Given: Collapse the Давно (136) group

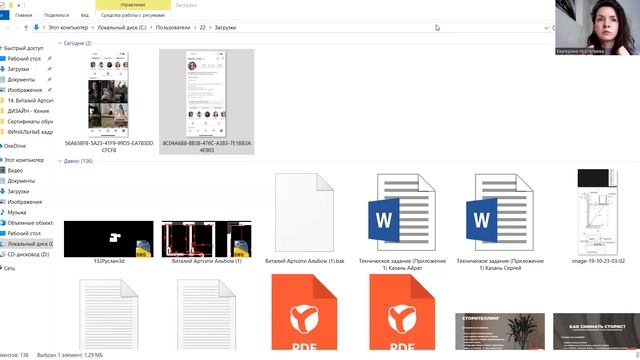Looking at the screenshot, I should coord(60,161).
